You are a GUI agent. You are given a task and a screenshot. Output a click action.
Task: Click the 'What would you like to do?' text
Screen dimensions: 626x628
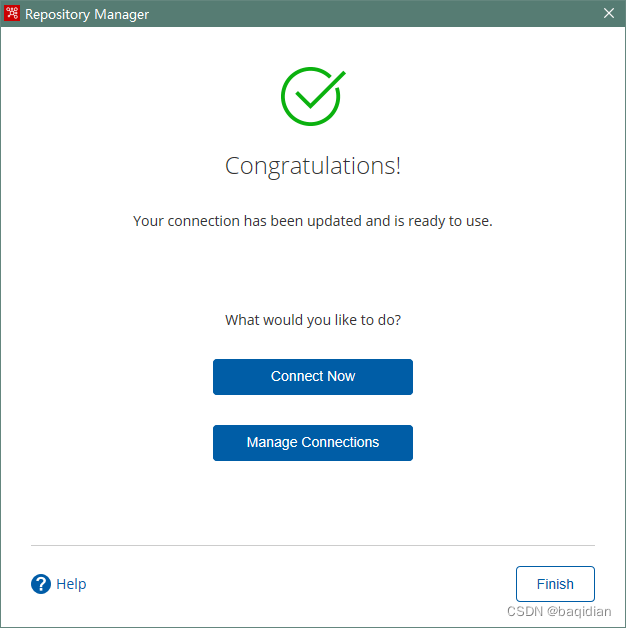[x=313, y=320]
